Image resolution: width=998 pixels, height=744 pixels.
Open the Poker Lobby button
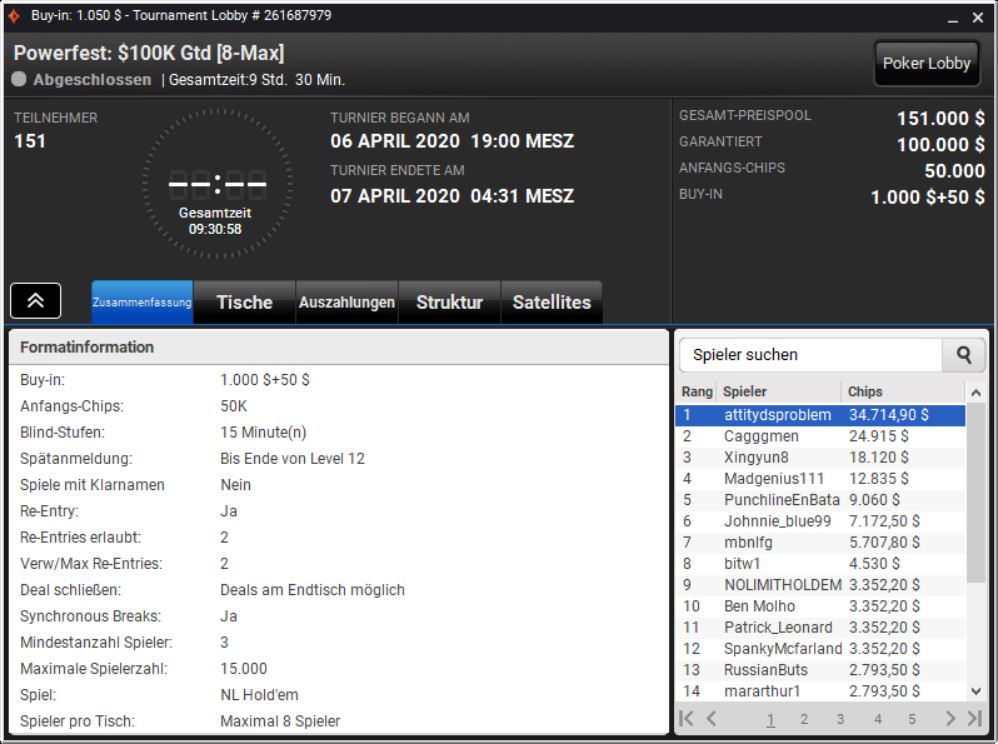coord(926,63)
